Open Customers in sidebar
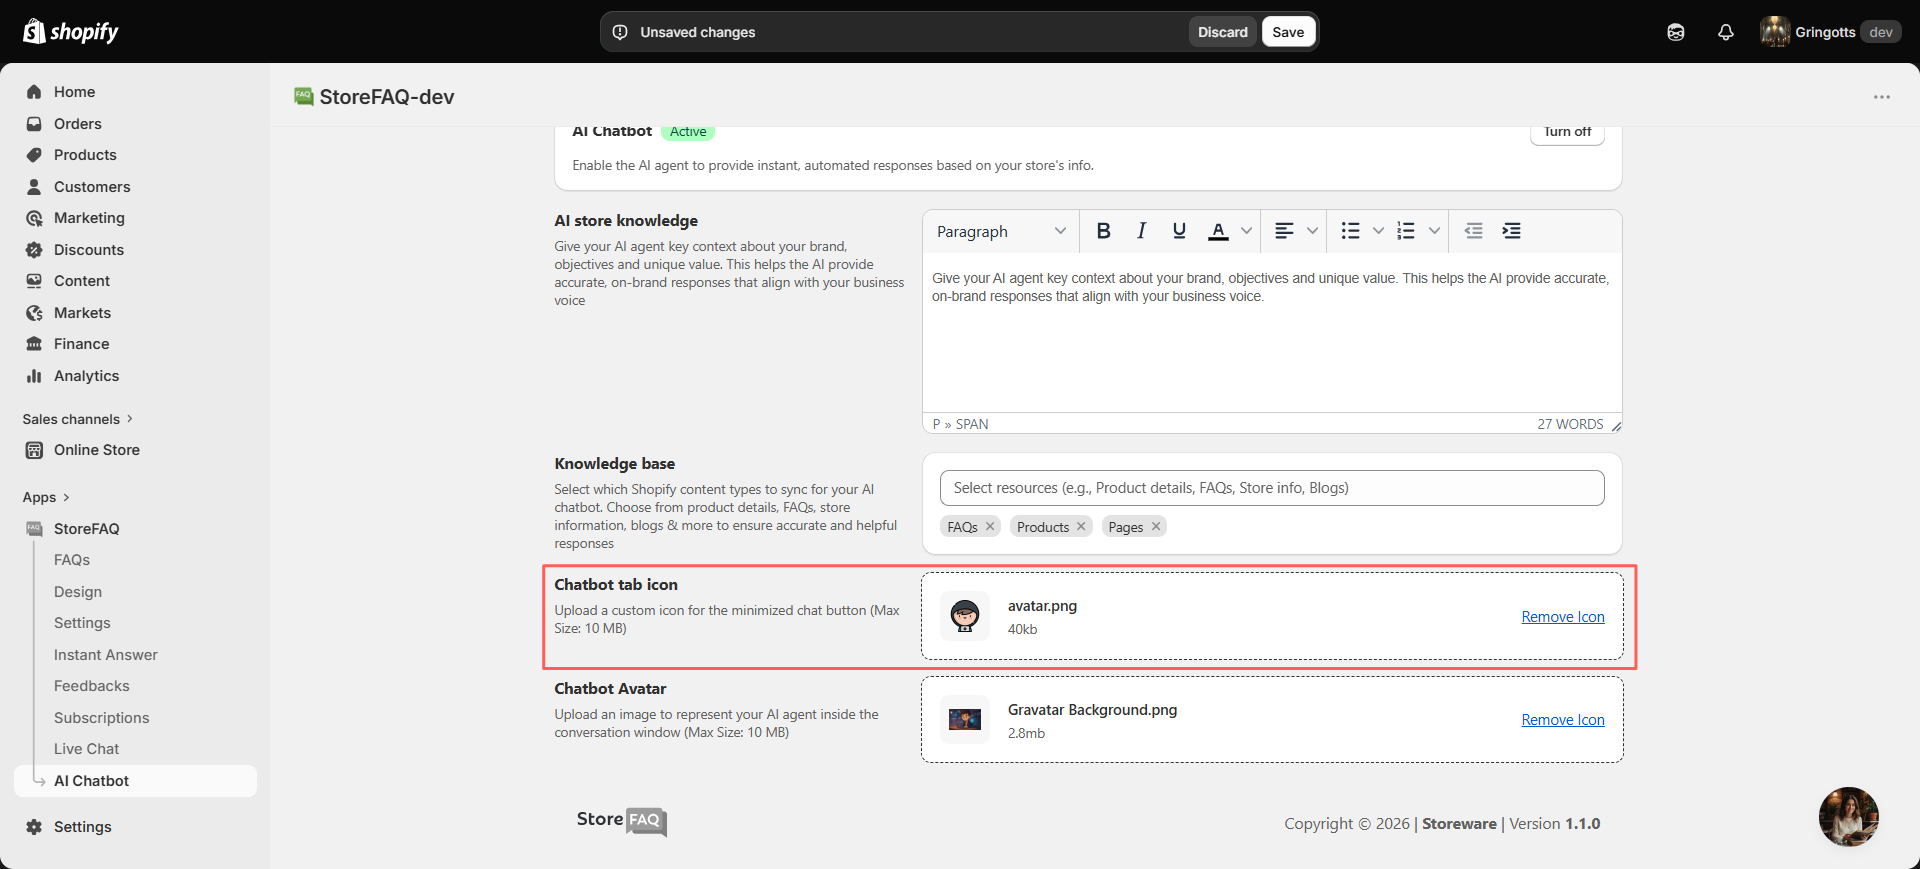 [135, 187]
